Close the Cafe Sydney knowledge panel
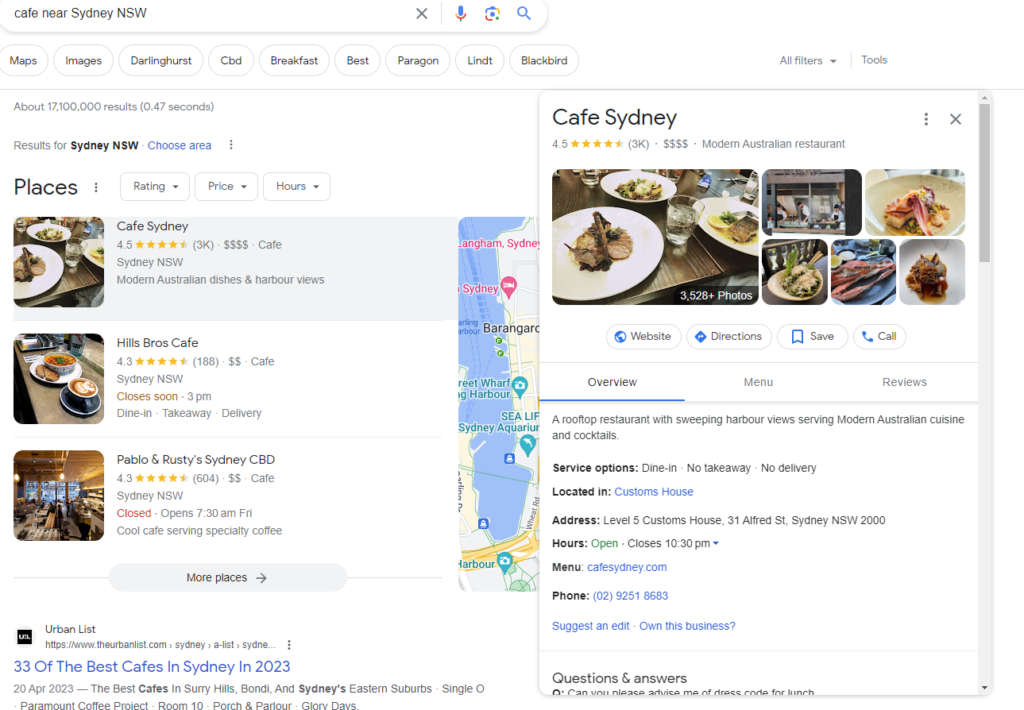The height and width of the screenshot is (710, 1024). tap(955, 119)
